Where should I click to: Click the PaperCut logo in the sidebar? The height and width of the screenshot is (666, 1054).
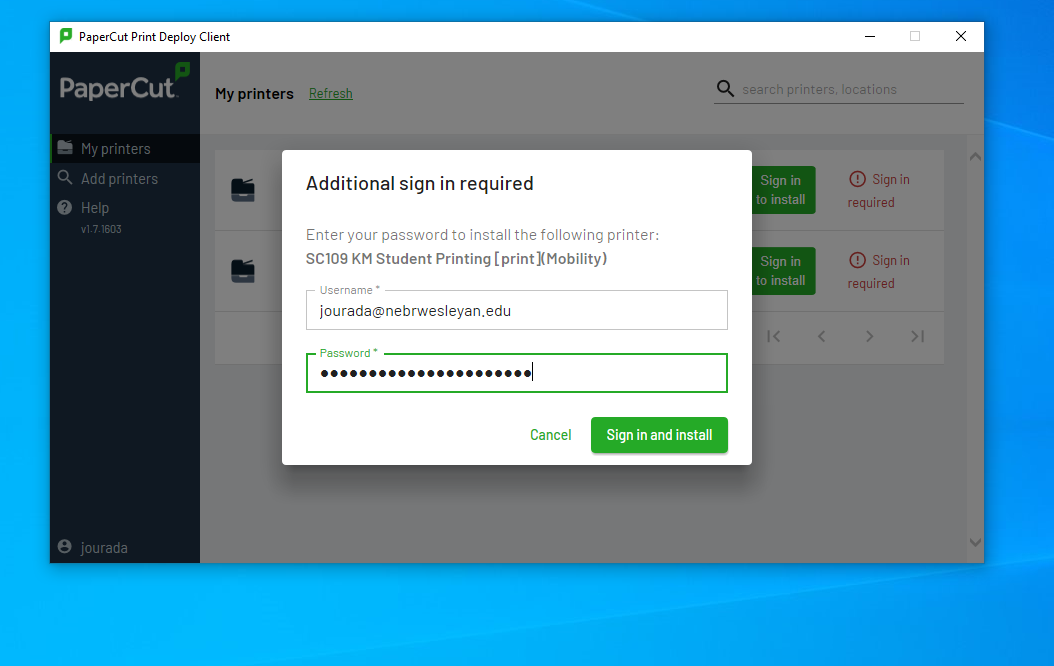(x=124, y=83)
